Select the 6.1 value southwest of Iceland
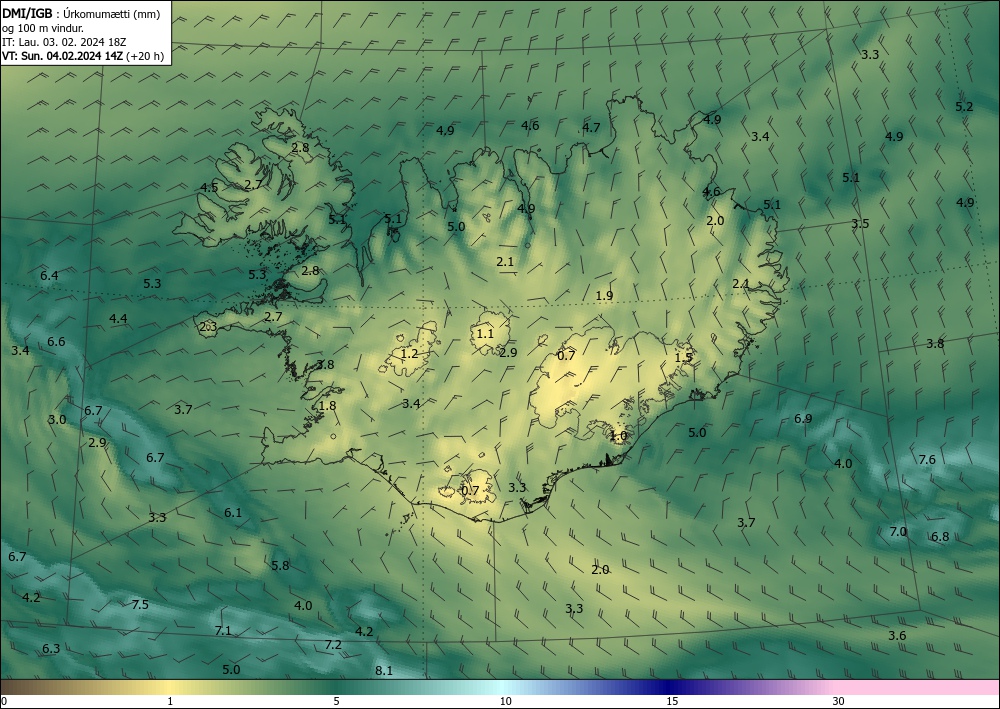This screenshot has height=709, width=1000. 233,512
